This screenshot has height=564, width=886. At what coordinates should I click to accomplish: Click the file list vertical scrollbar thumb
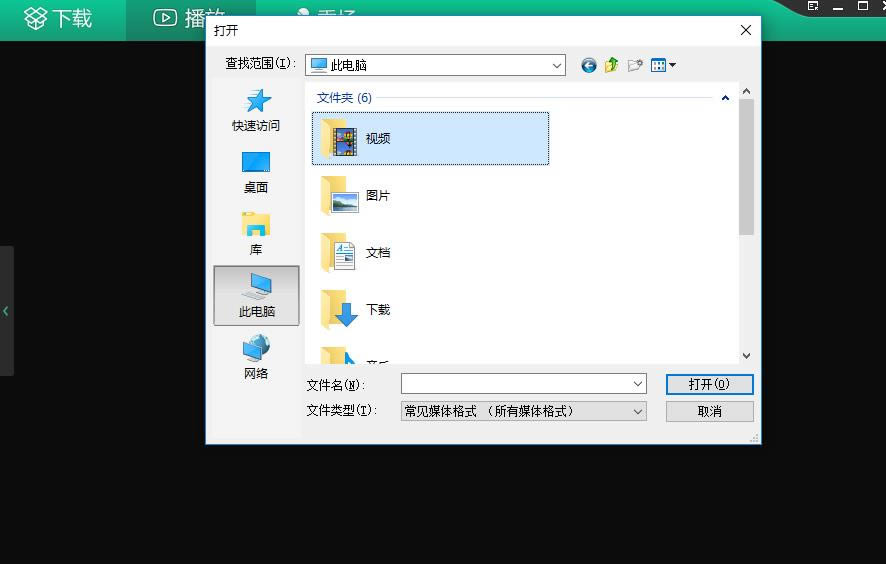pos(746,167)
